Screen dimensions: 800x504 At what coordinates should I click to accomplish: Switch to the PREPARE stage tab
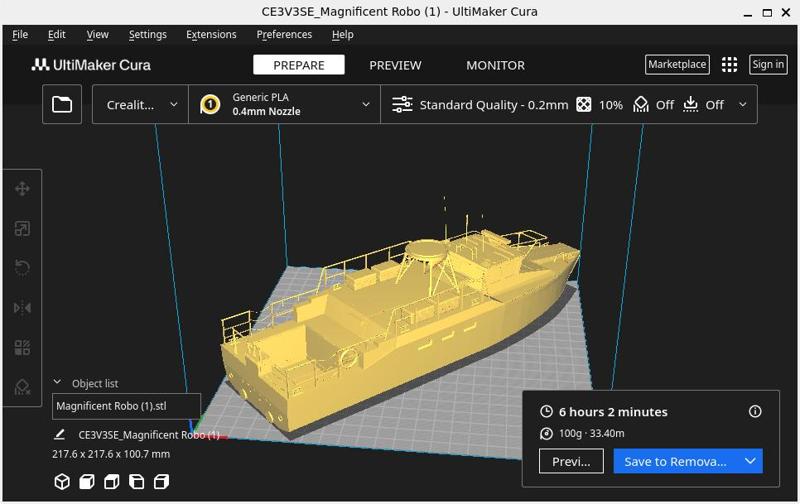point(299,65)
